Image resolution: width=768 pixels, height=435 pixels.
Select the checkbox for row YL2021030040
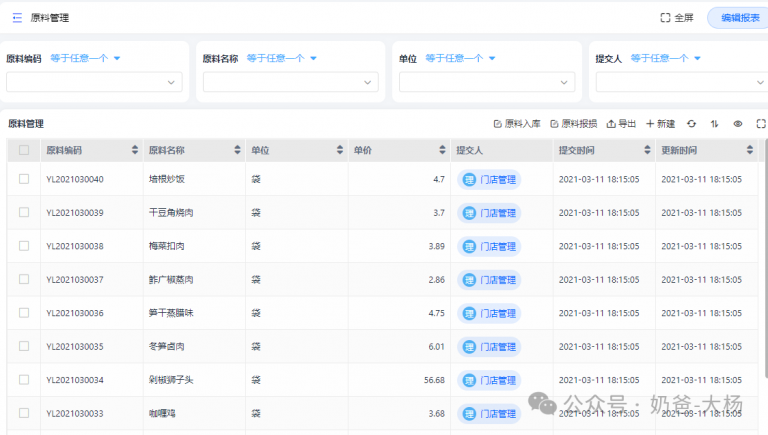pyautogui.click(x=24, y=180)
